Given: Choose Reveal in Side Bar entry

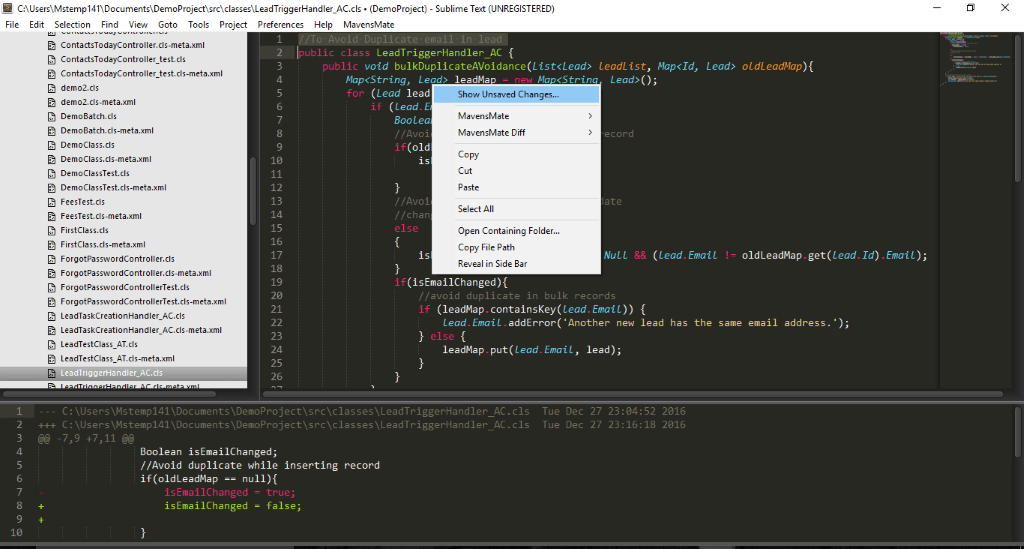Looking at the screenshot, I should 516,264.
